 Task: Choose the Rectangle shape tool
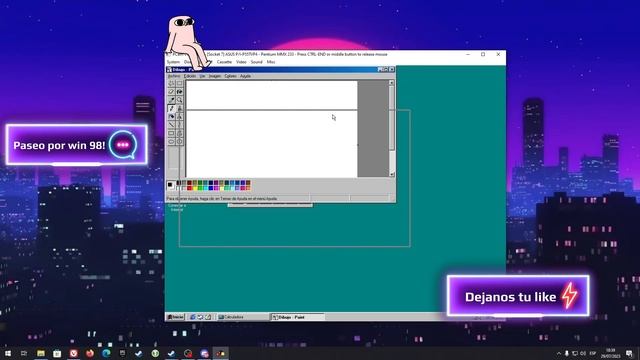pos(171,133)
